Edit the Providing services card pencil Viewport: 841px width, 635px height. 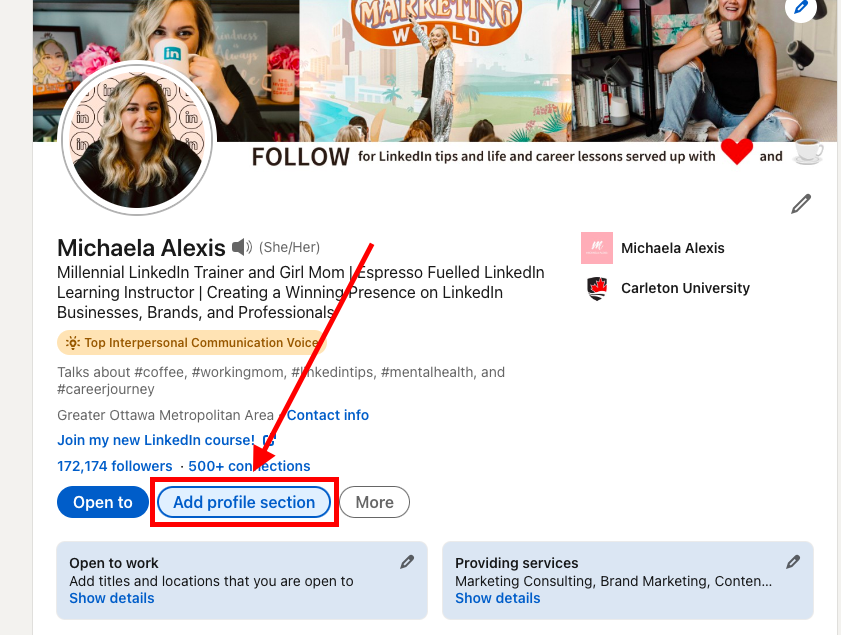coord(793,562)
